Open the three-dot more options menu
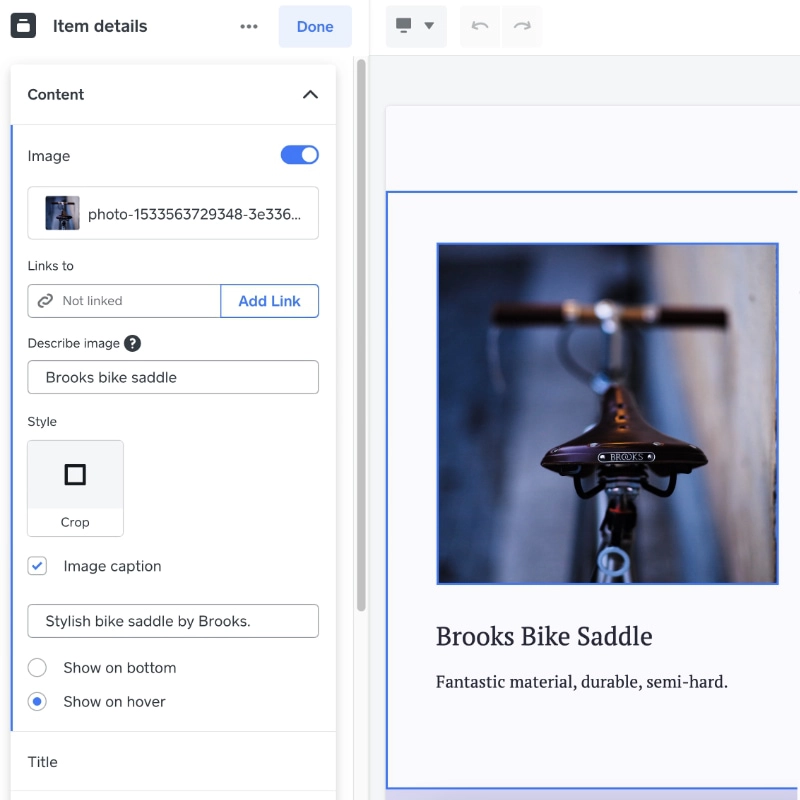 click(x=248, y=27)
